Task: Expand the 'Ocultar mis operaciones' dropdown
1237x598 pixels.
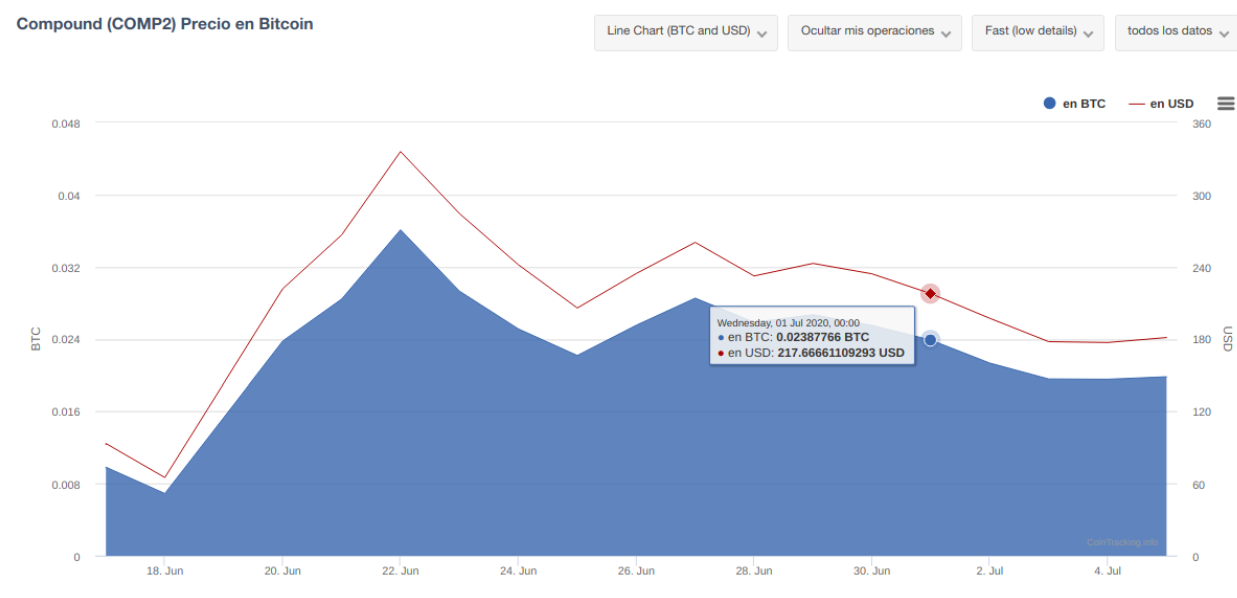Action: click(874, 31)
